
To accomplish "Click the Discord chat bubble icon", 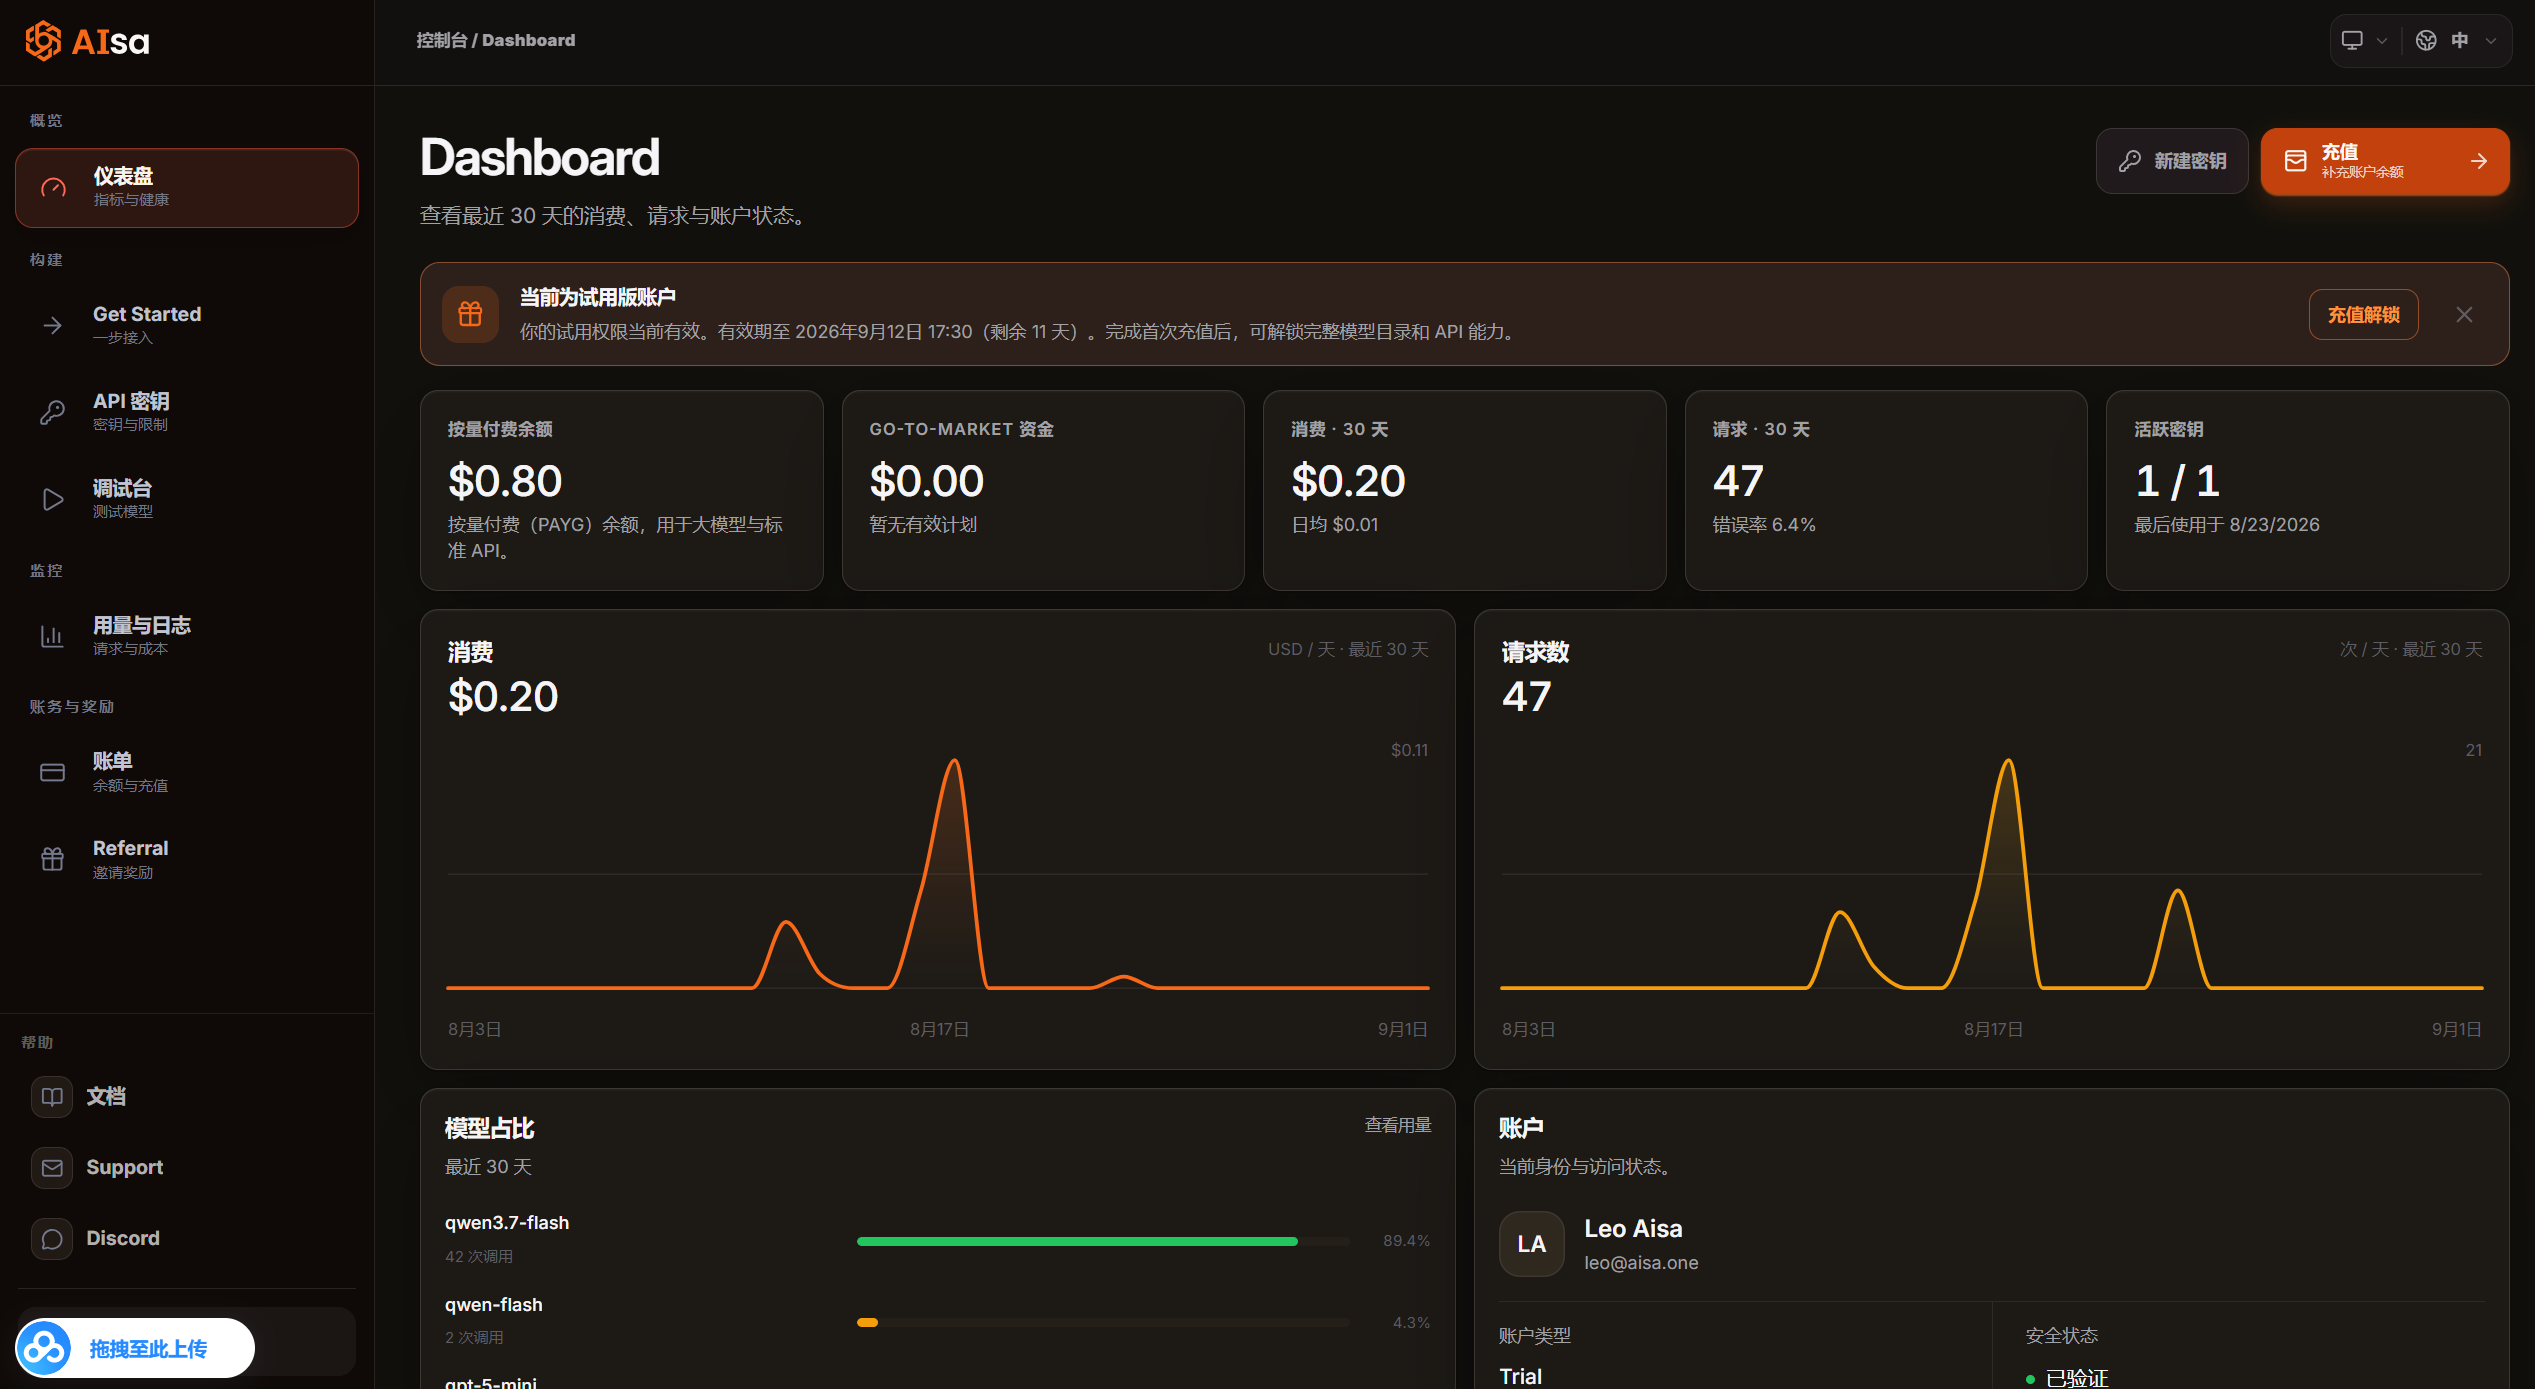I will pyautogui.click(x=52, y=1239).
